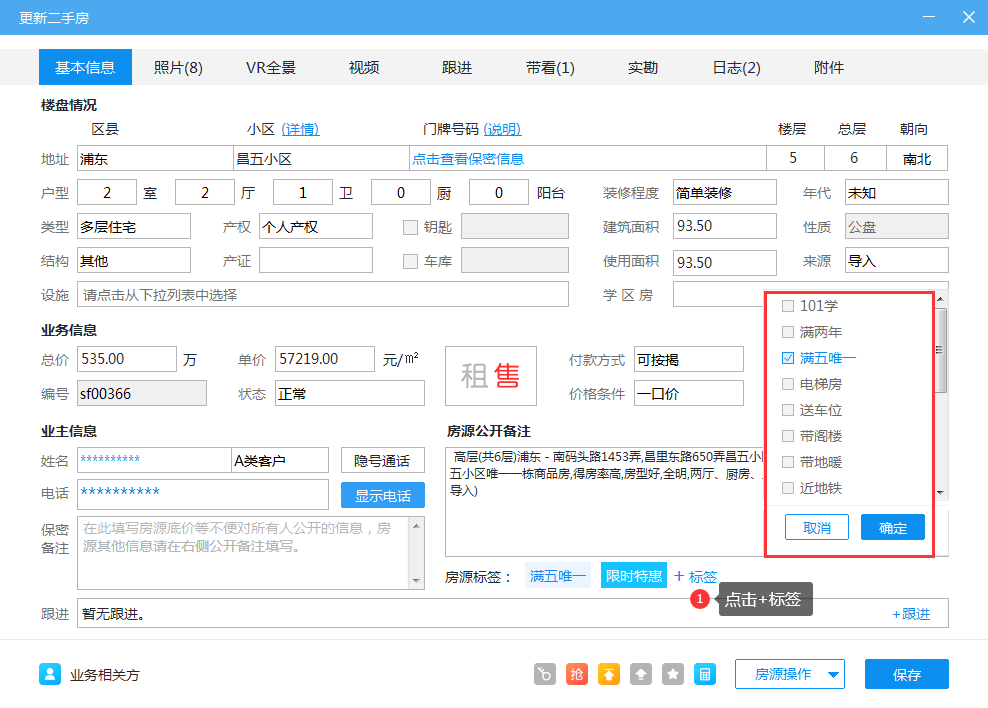The height and width of the screenshot is (708, 988).
Task: Open the 产权 combo box showing 个人产权
Action: (316, 227)
